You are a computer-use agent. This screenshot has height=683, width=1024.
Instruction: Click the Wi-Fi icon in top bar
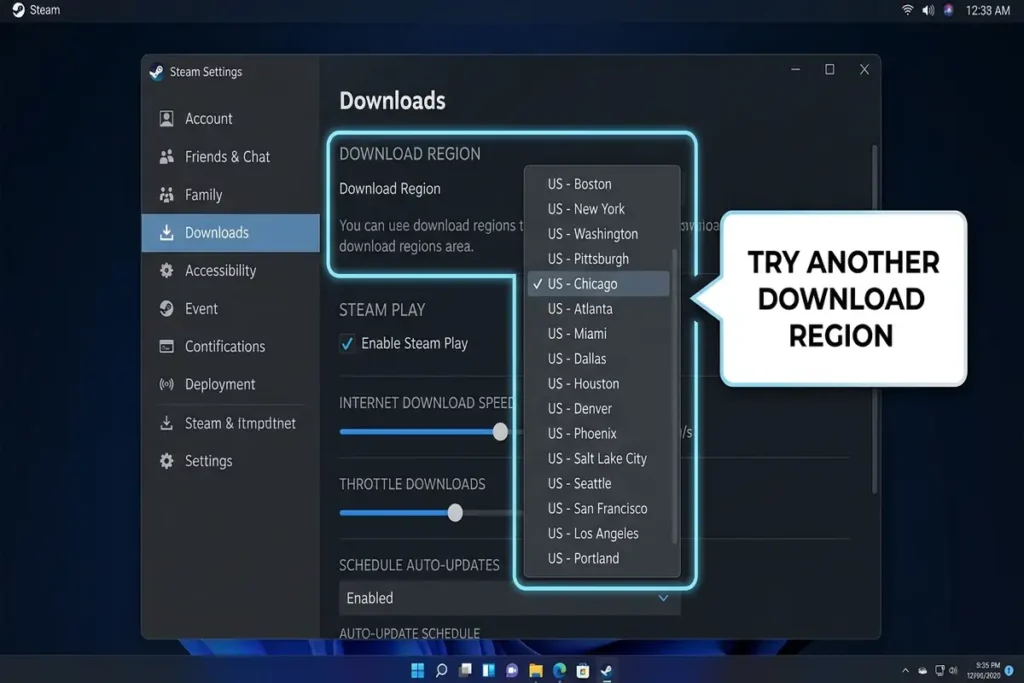click(907, 10)
